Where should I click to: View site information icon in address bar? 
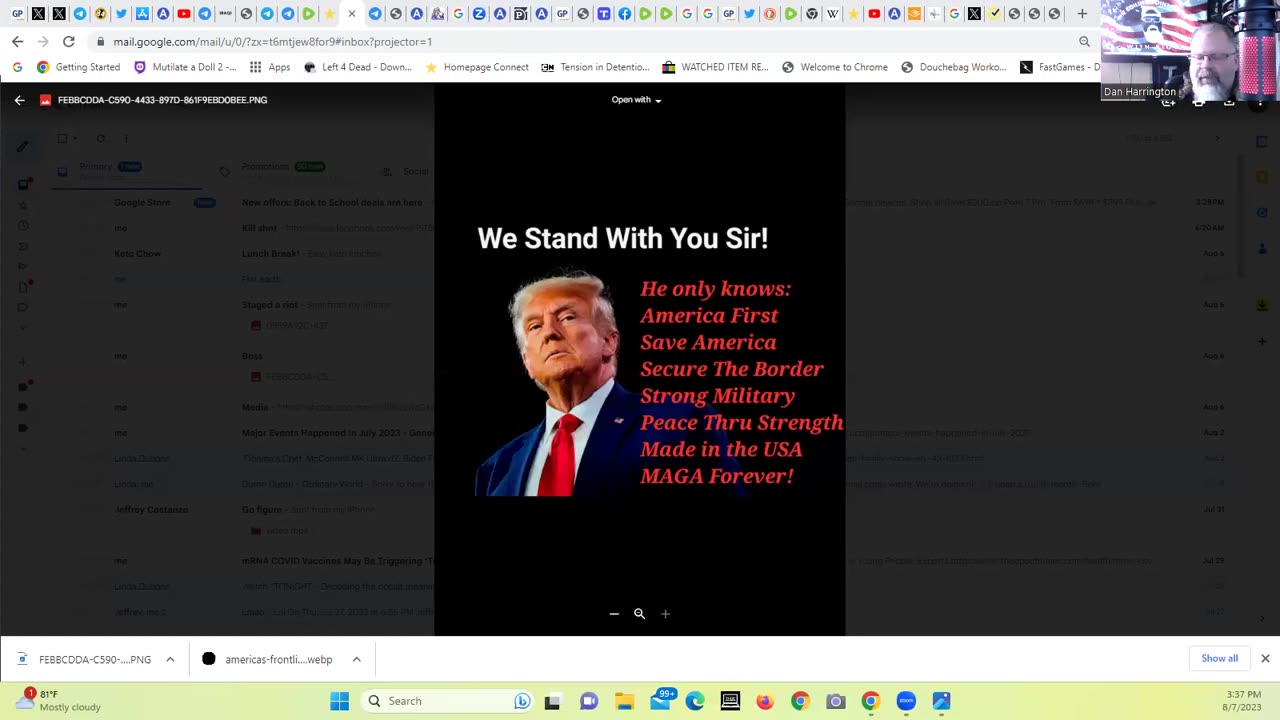coord(100,42)
